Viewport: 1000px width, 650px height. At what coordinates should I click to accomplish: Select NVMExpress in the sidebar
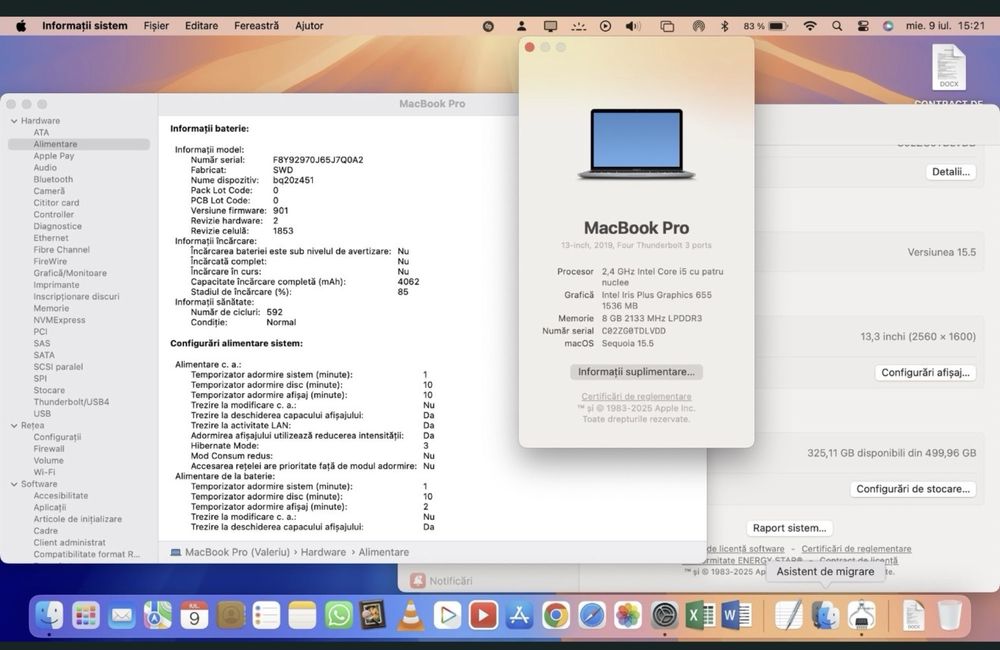click(x=59, y=320)
